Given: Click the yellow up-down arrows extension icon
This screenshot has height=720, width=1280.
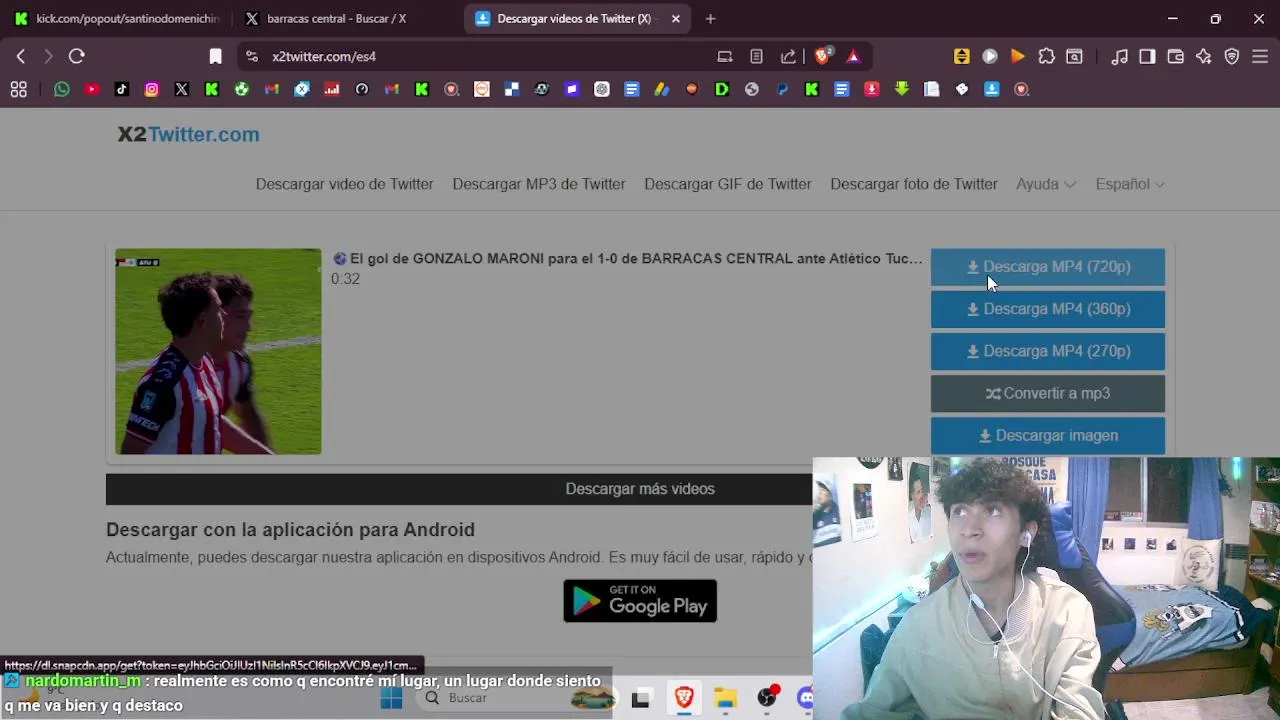Looking at the screenshot, I should (x=962, y=56).
